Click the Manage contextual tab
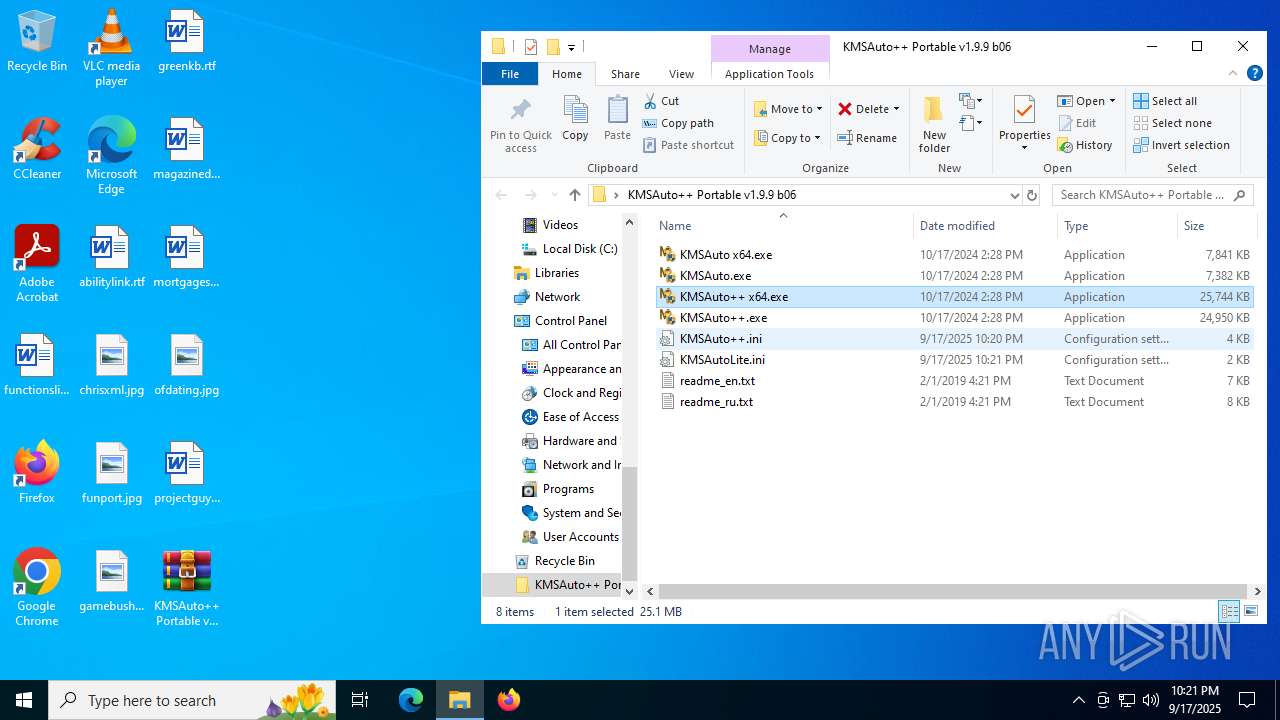The height and width of the screenshot is (720, 1280). [770, 48]
